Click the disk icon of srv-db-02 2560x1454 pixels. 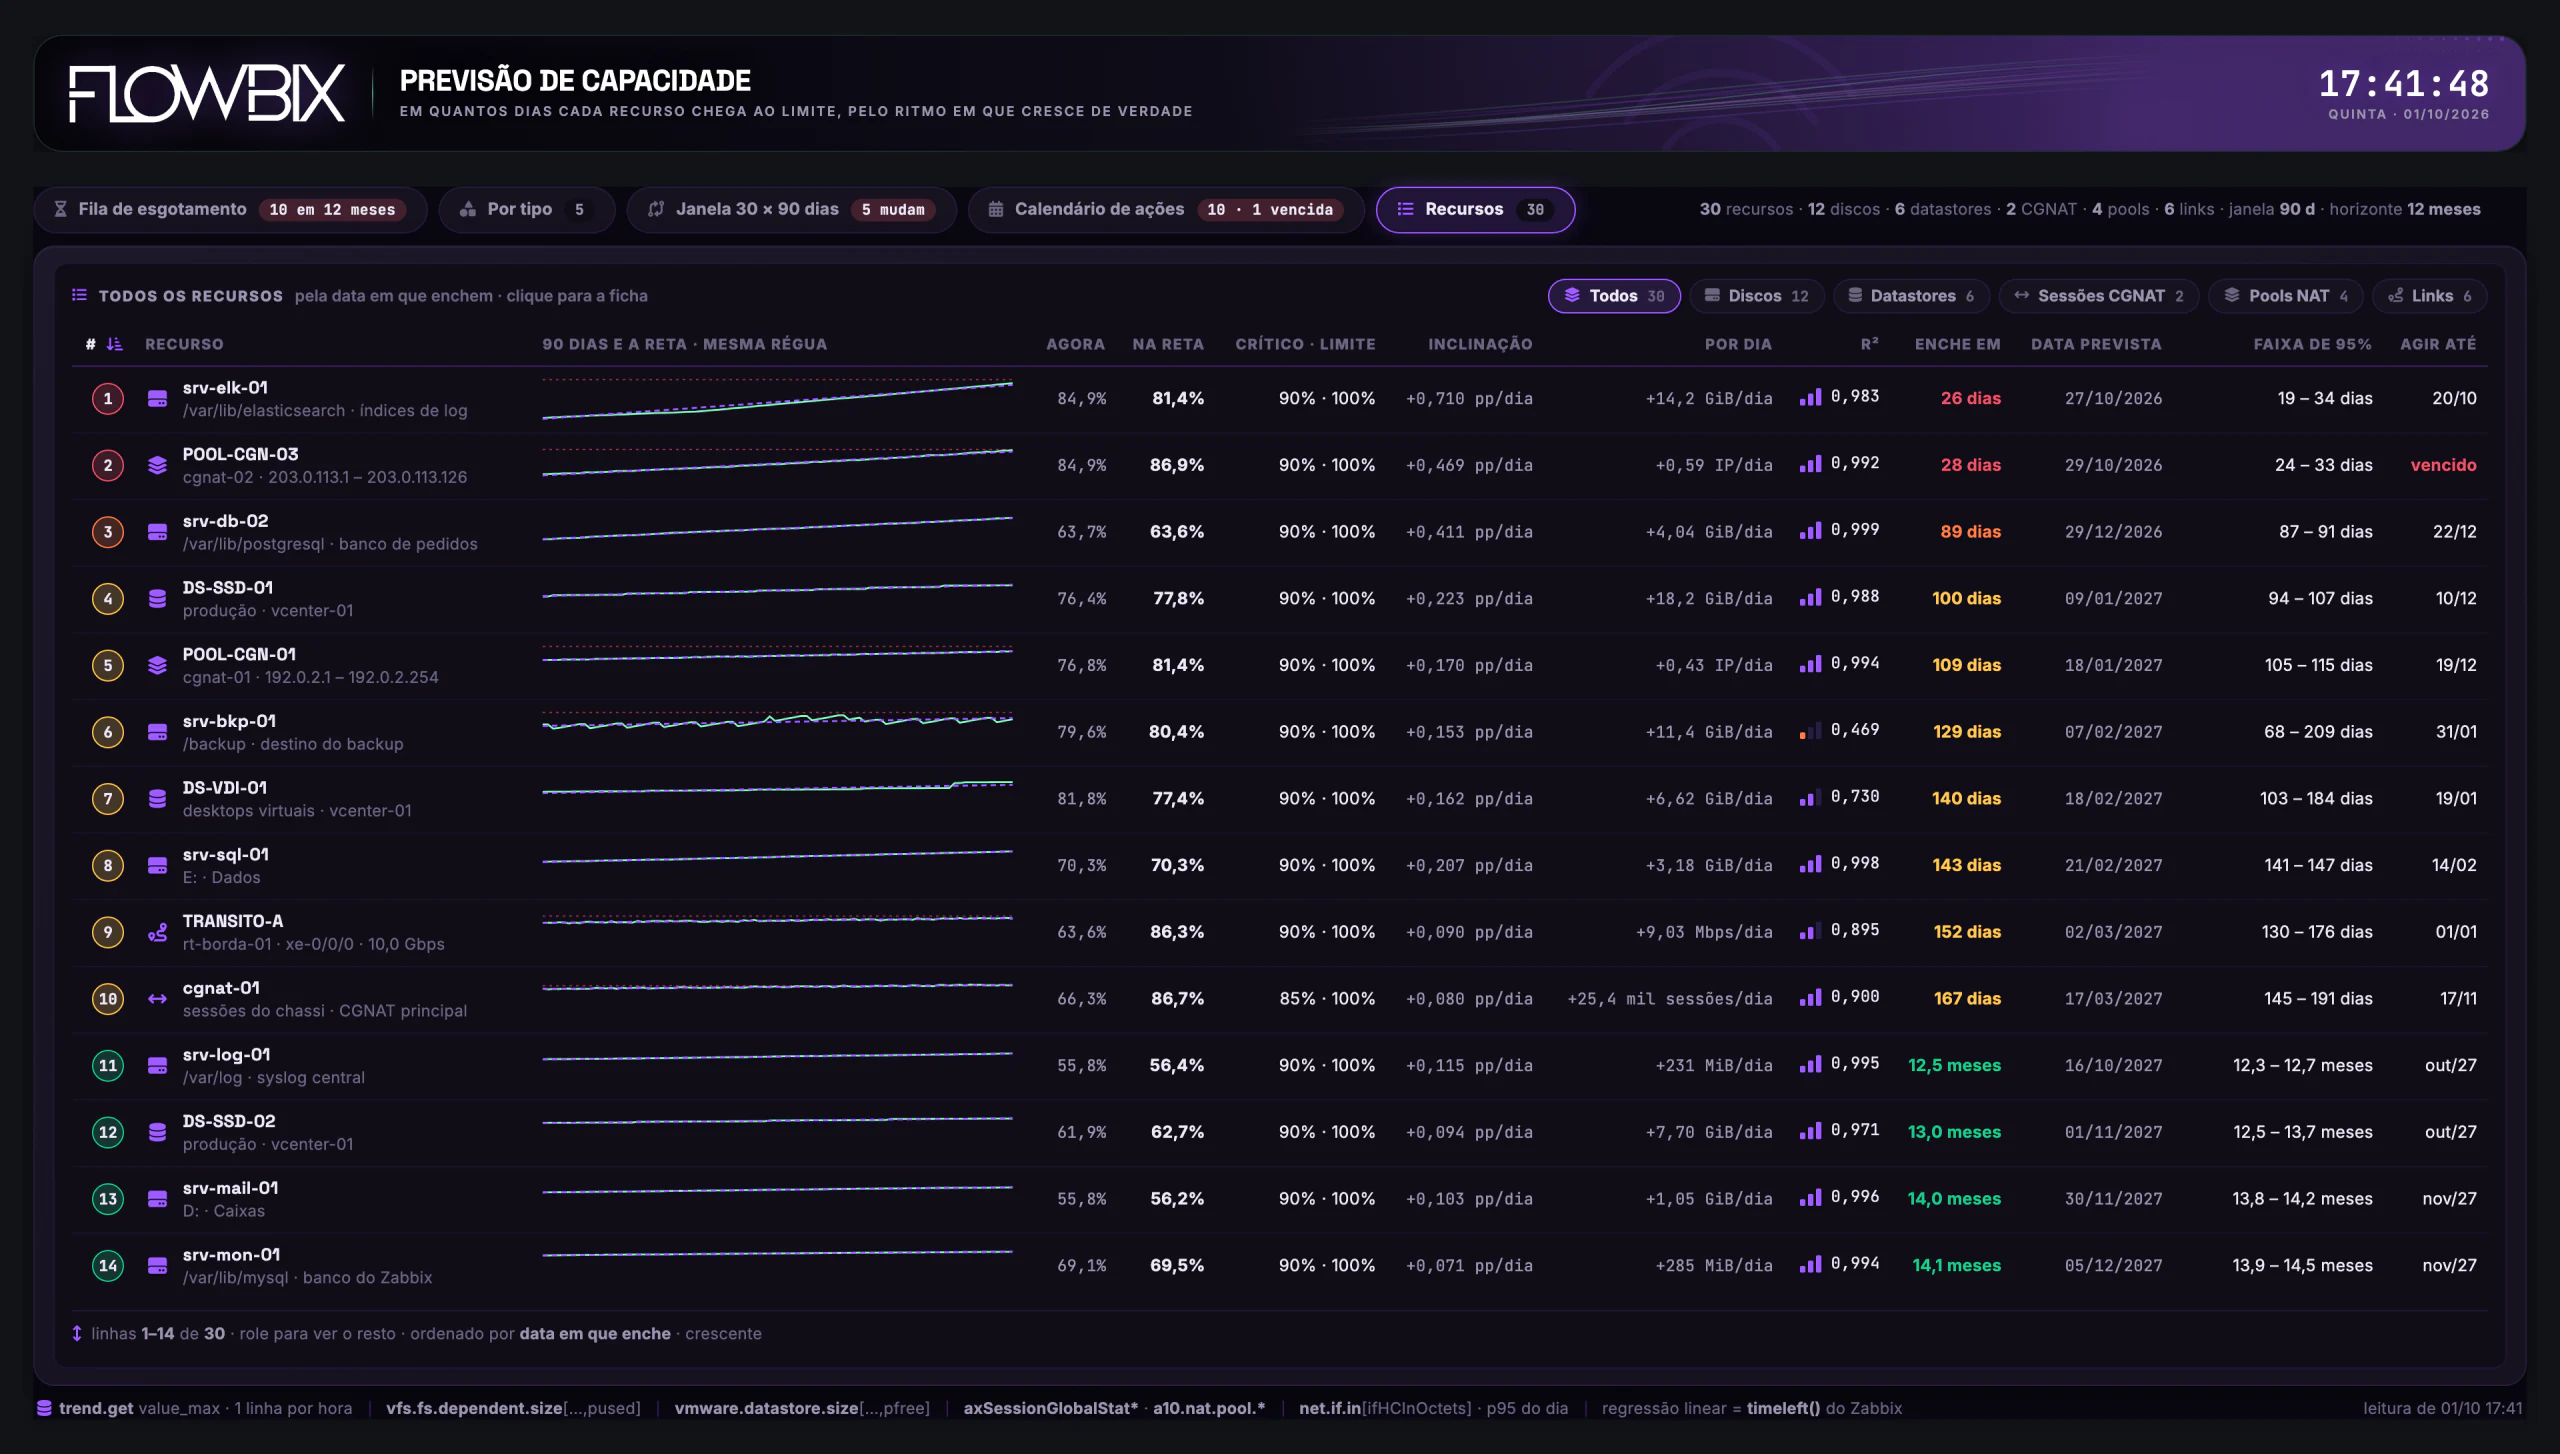[157, 532]
